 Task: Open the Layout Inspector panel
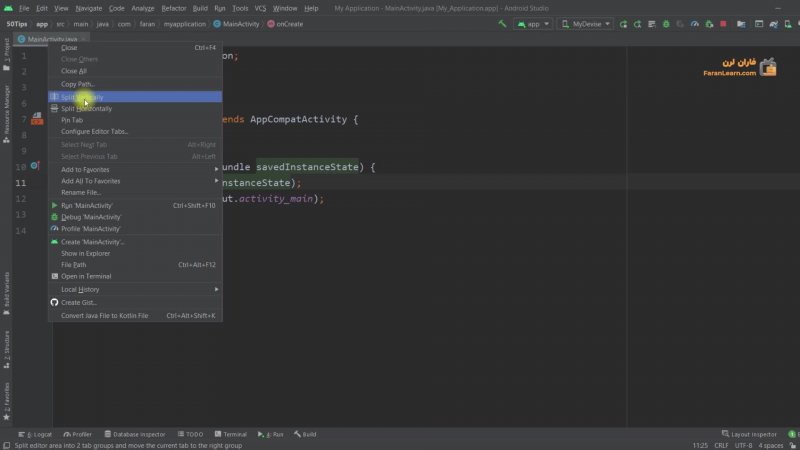coord(750,434)
